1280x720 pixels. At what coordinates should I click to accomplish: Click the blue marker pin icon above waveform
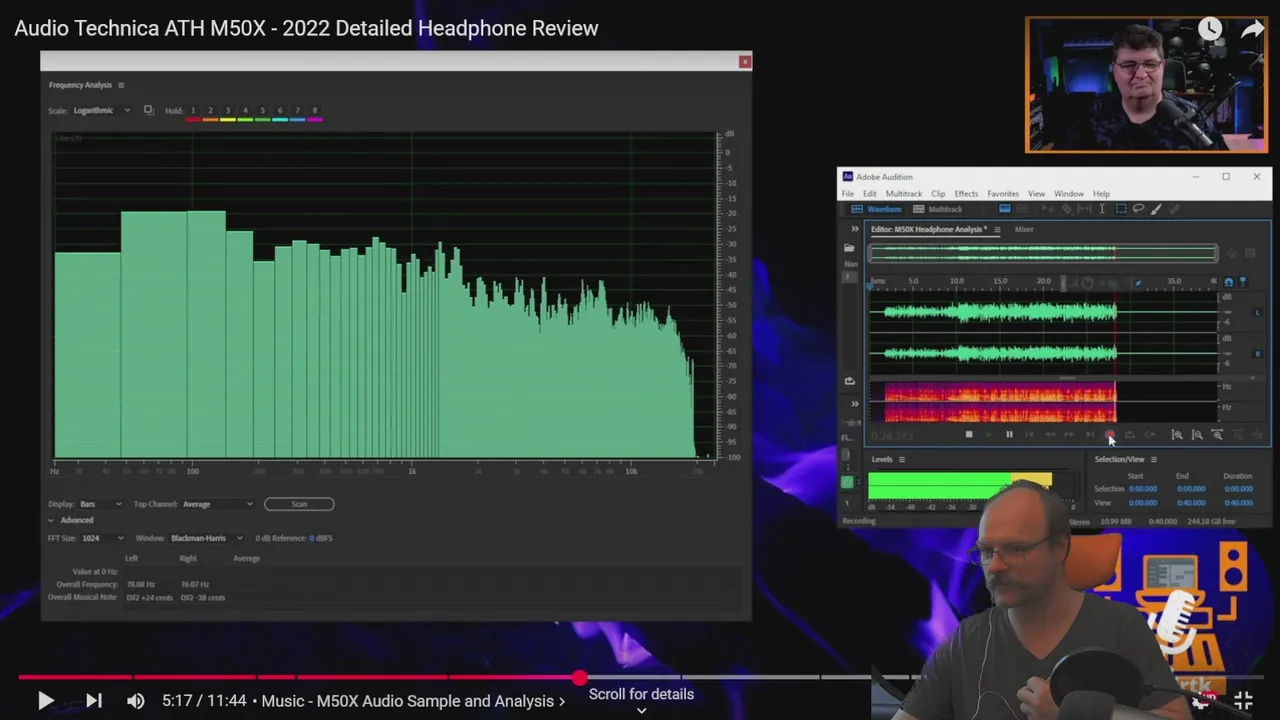[x=1243, y=282]
